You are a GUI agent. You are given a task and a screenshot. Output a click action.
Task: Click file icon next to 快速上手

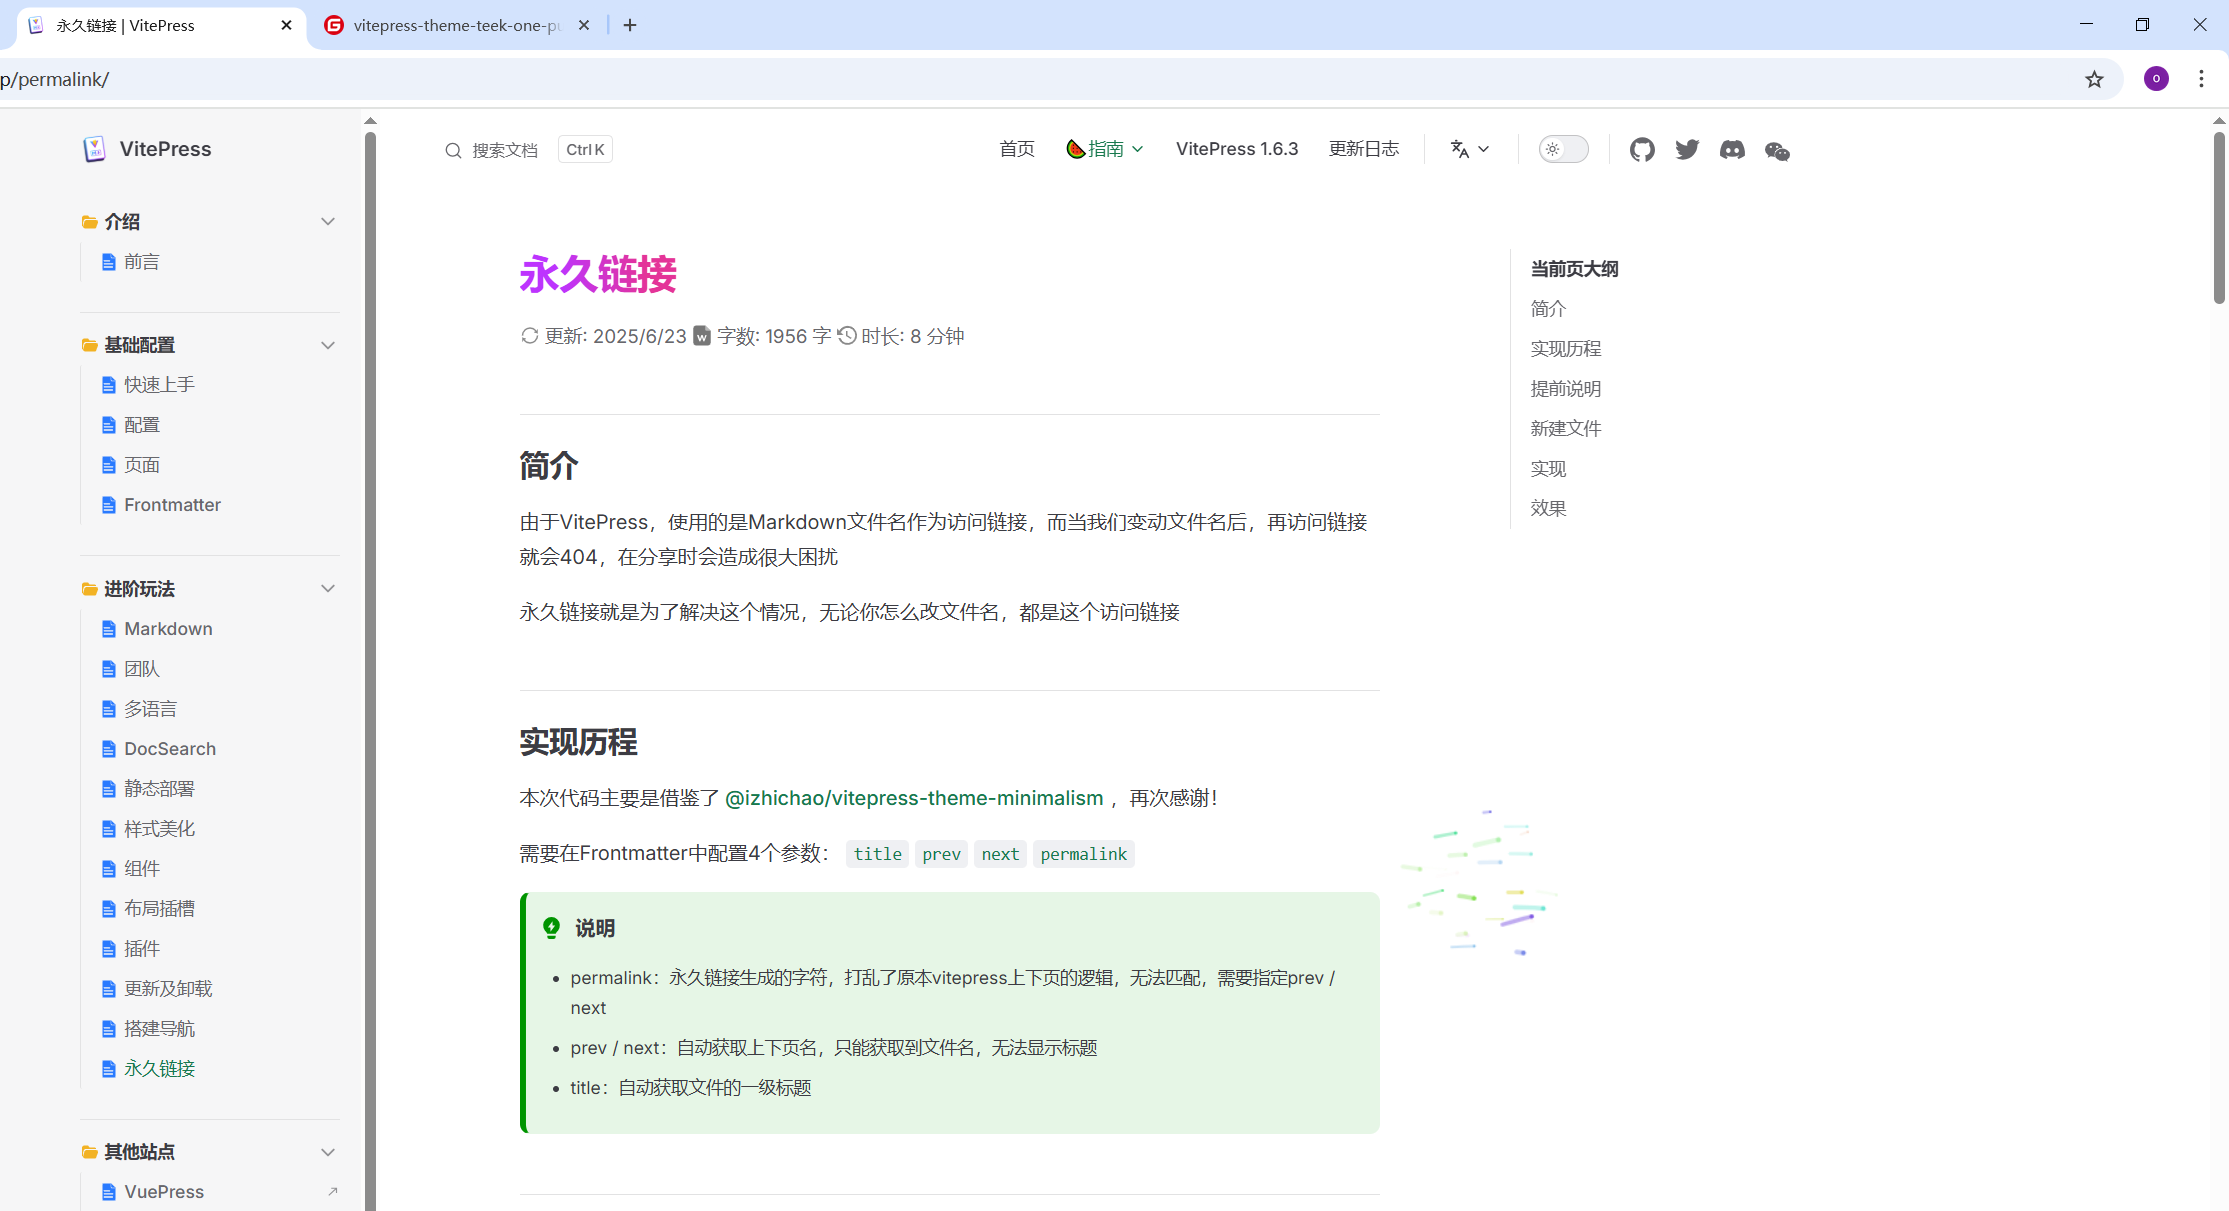pos(109,385)
